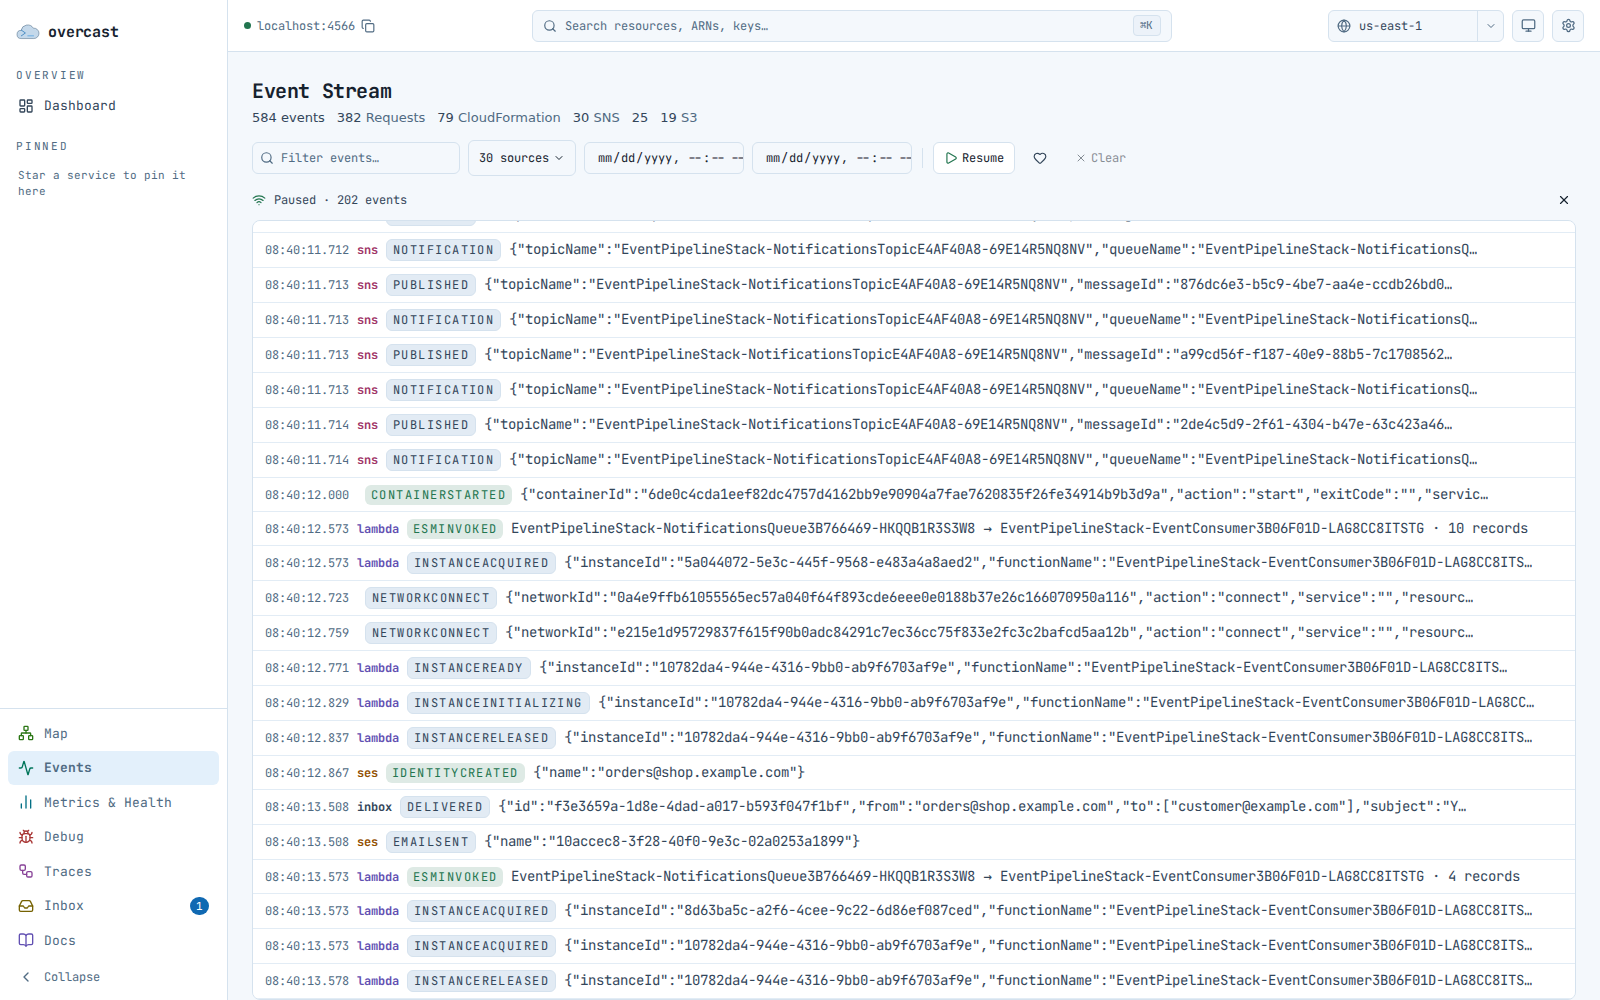Viewport: 1600px width, 1000px height.
Task: Click the Inbox tray icon
Action: (x=26, y=906)
